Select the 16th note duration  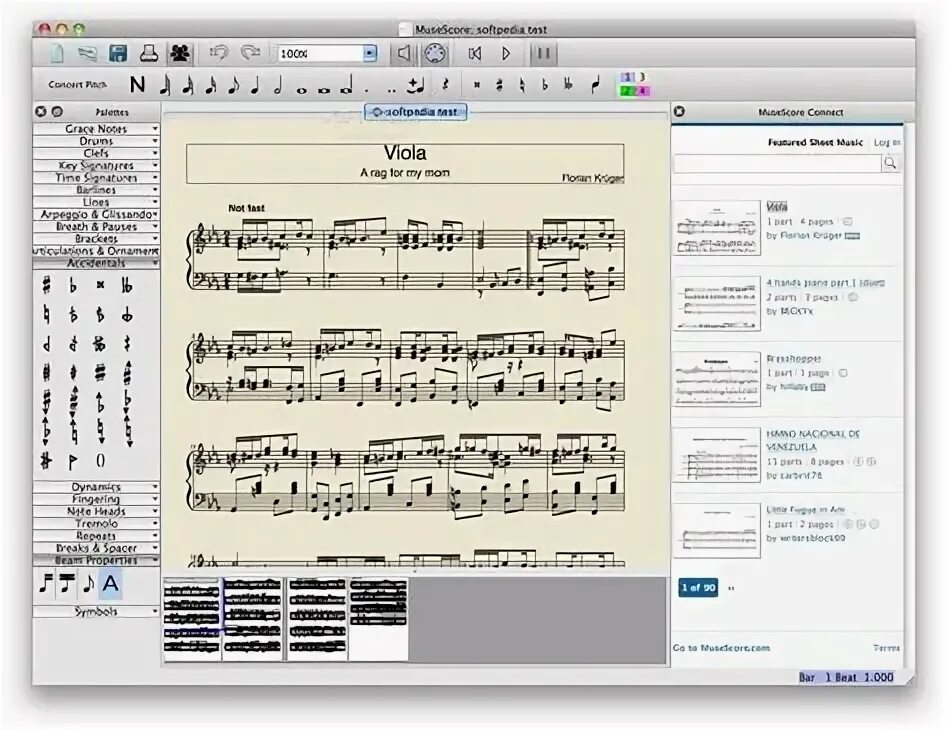point(210,86)
